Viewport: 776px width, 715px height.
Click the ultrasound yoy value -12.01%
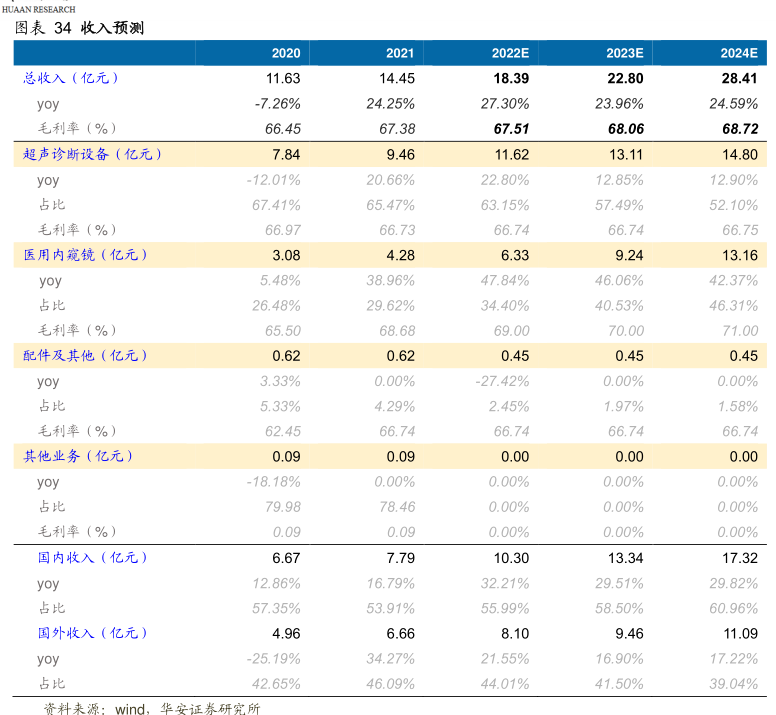pyautogui.click(x=274, y=180)
